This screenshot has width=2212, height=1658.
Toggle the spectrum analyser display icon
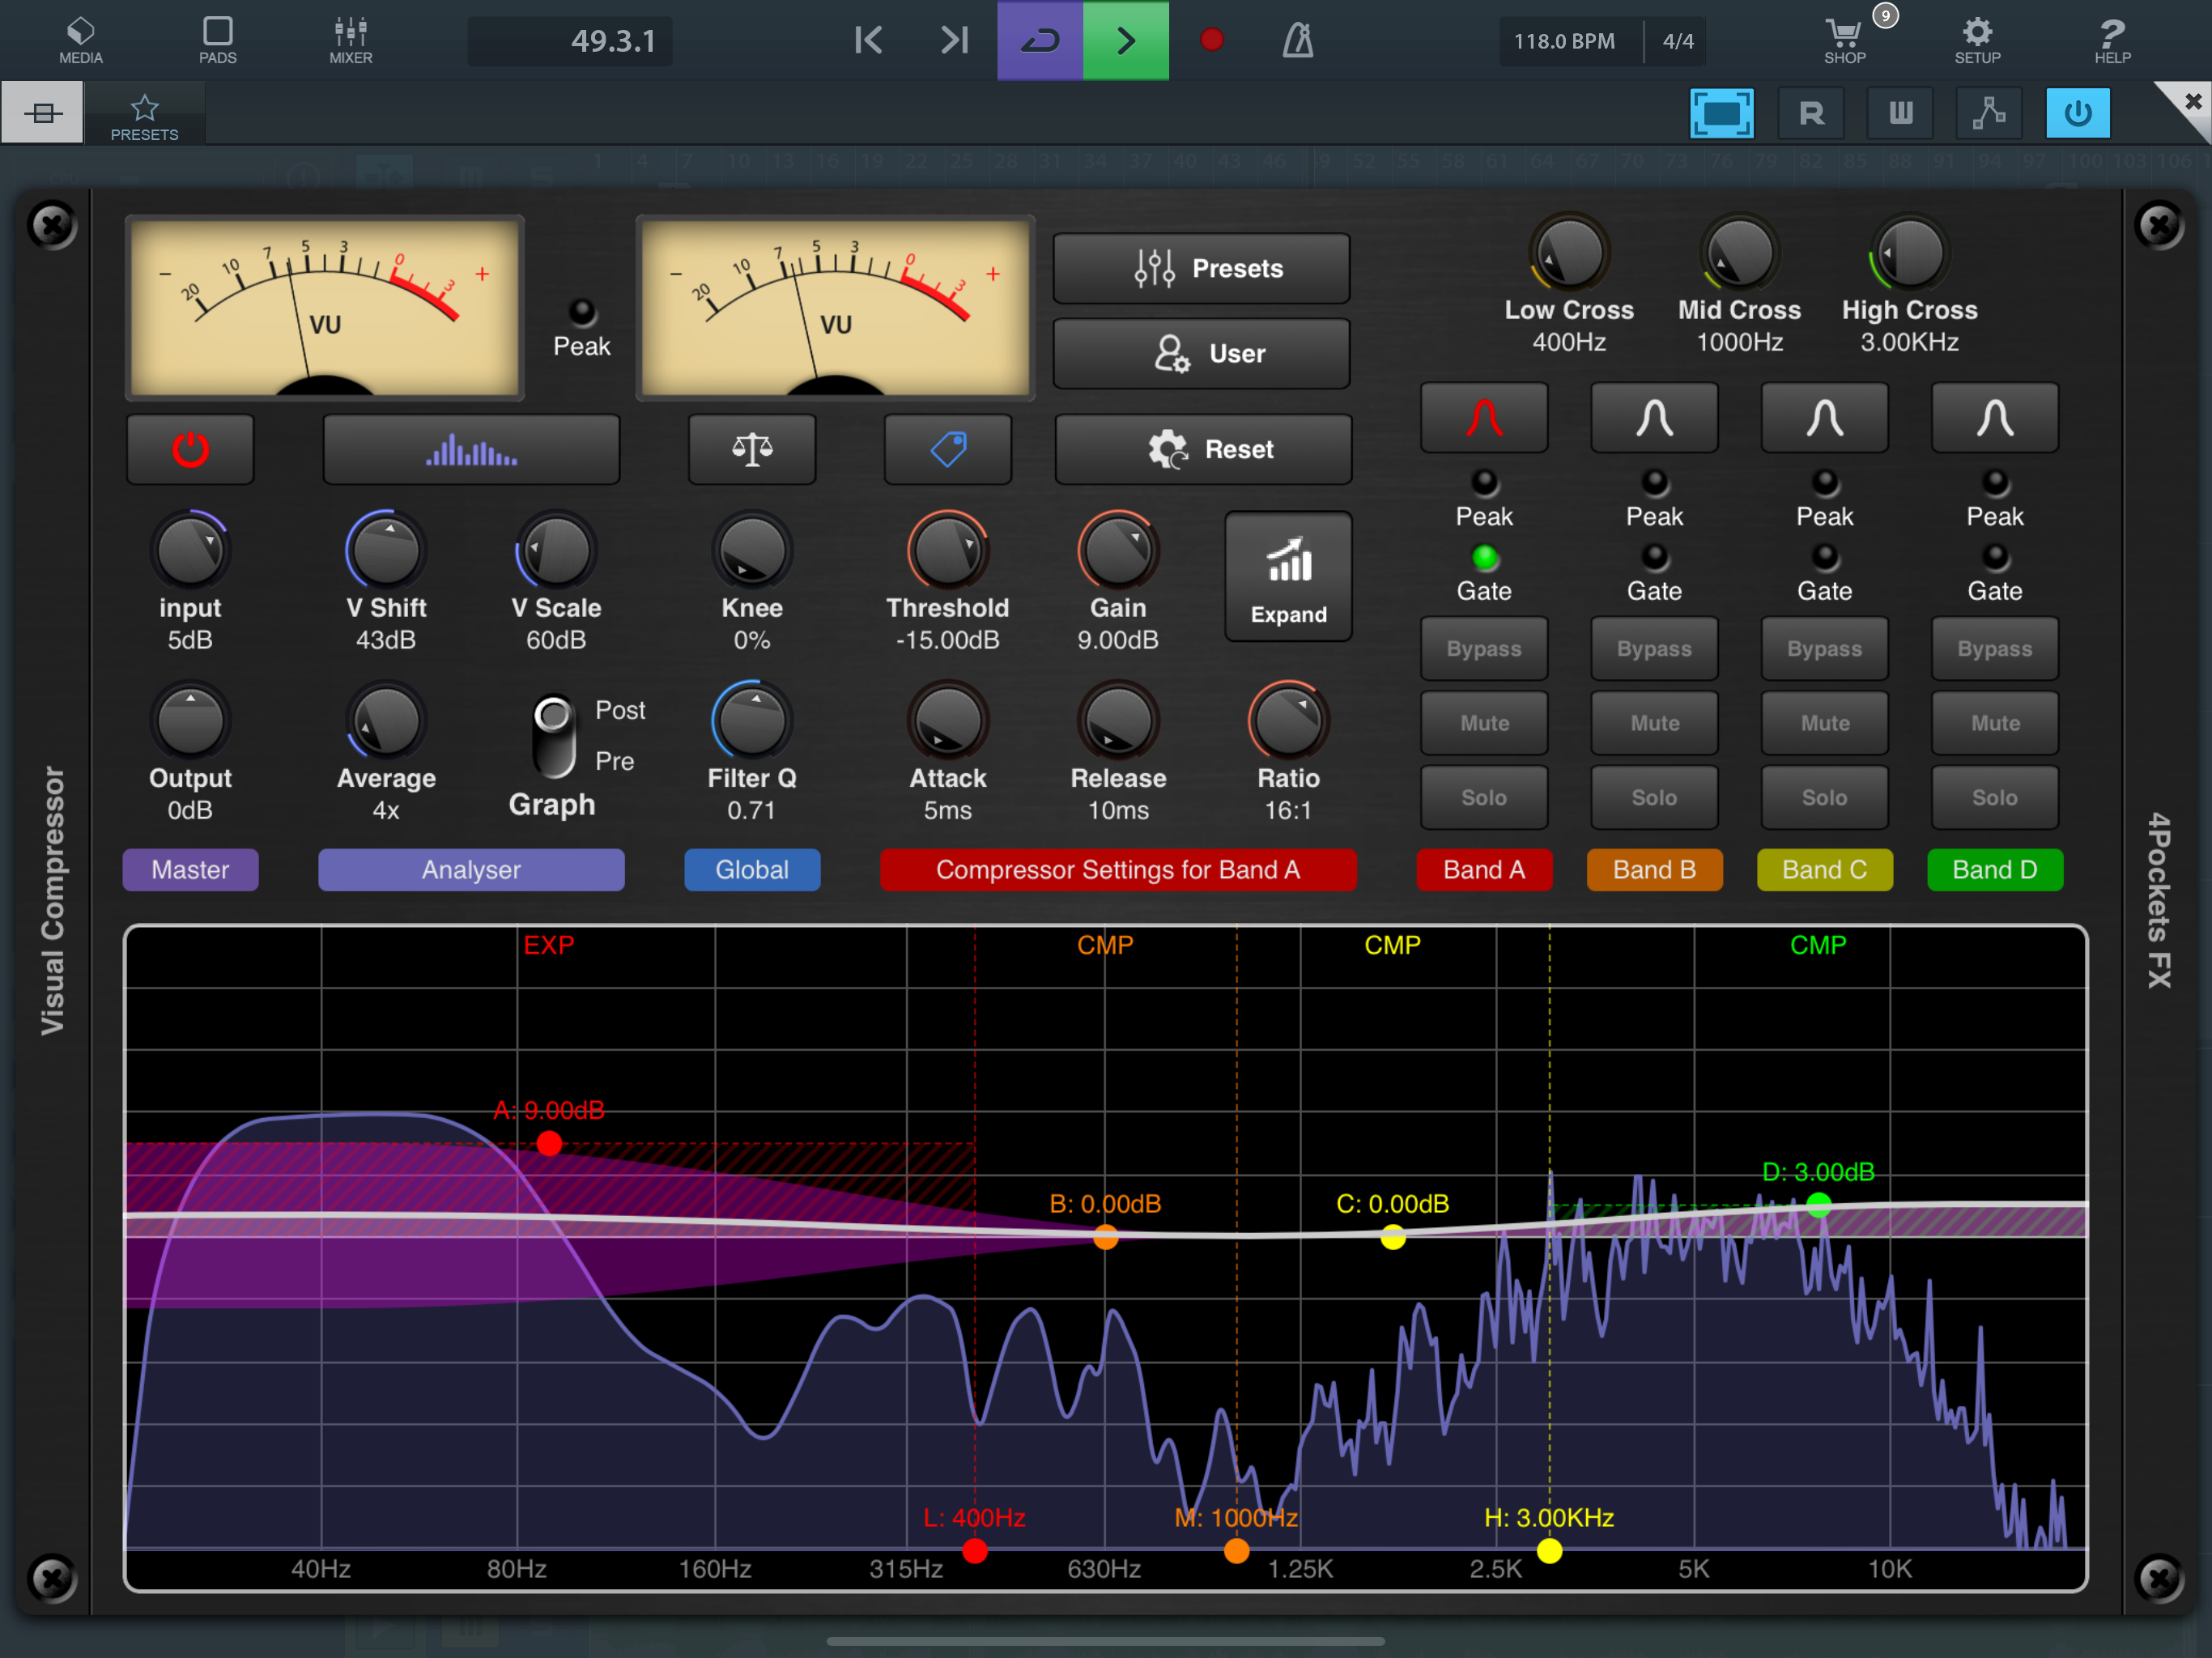(x=471, y=449)
